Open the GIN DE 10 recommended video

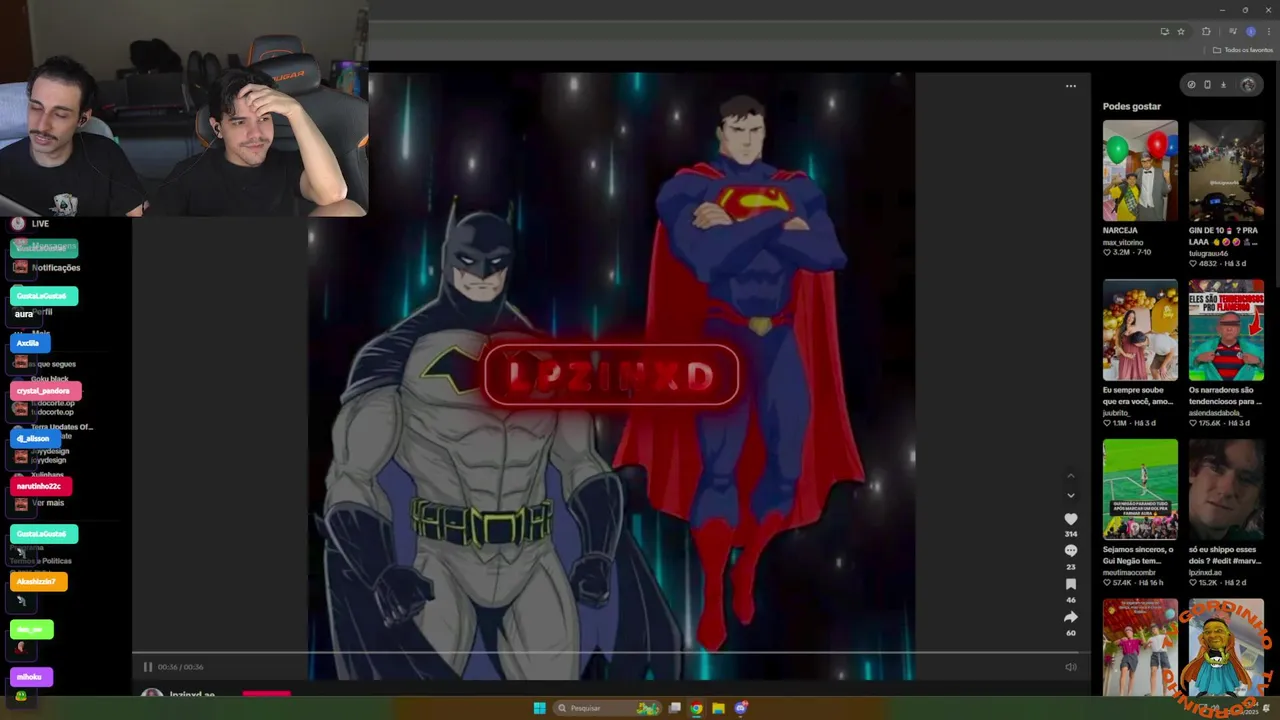(x=1226, y=171)
